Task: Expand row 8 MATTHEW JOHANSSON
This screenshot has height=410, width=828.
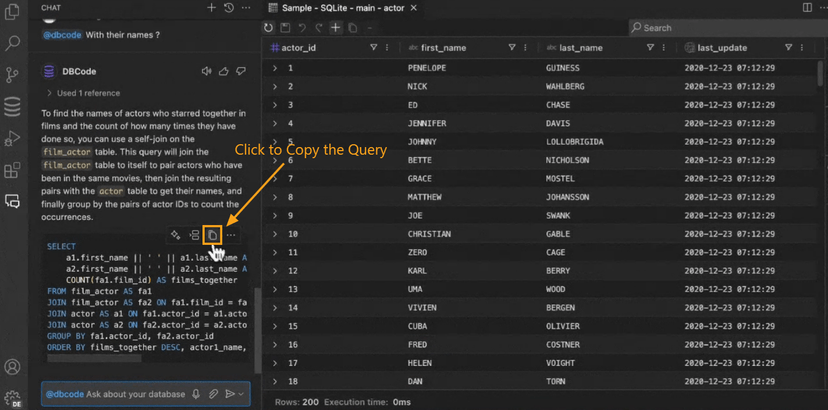Action: tap(275, 197)
